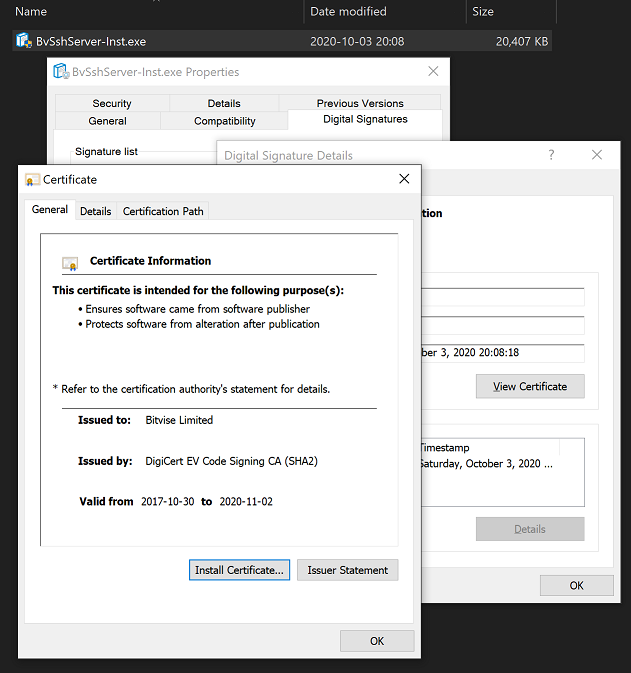631x673 pixels.
Task: Close the Digital Signature Details dialog
Action: [x=597, y=155]
